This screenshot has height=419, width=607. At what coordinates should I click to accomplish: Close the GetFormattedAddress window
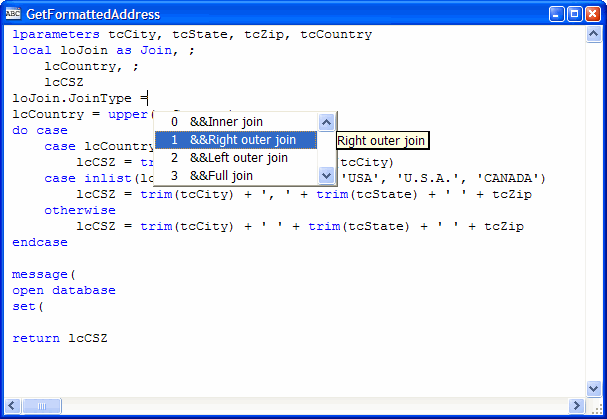pos(592,14)
